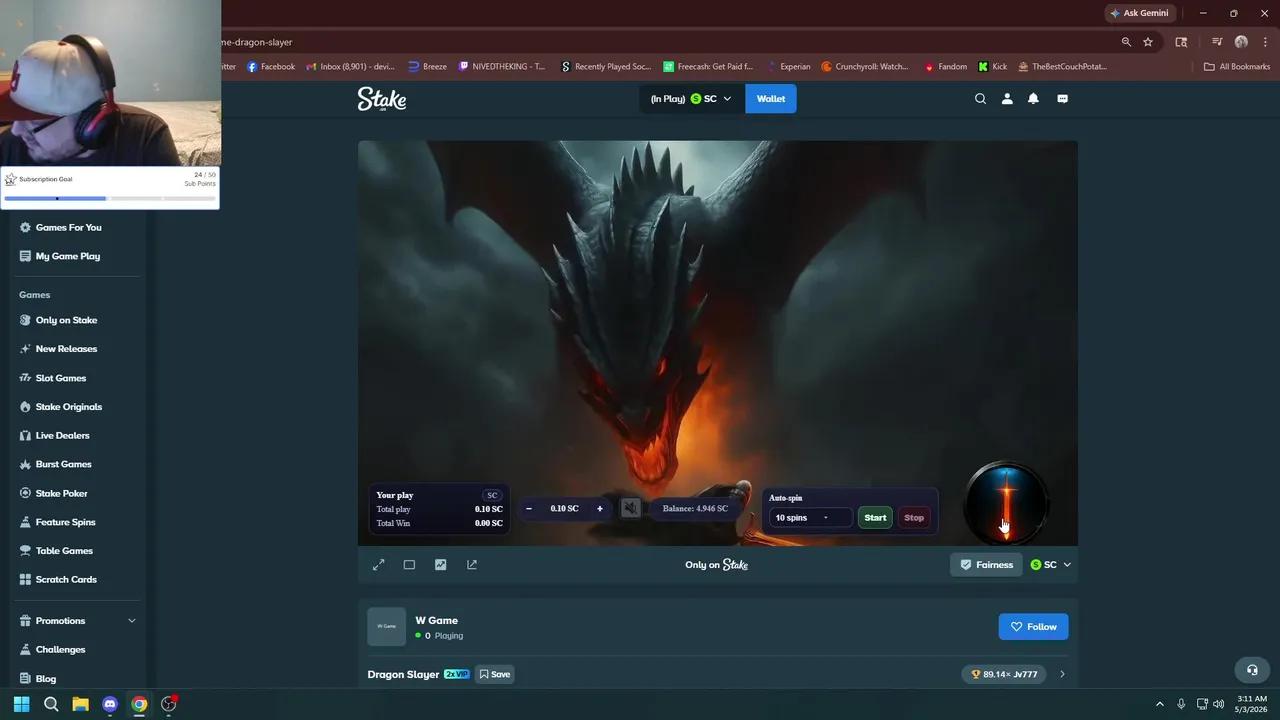Open the (In Play) SC balance dropdown
The image size is (1280, 720).
coord(691,99)
